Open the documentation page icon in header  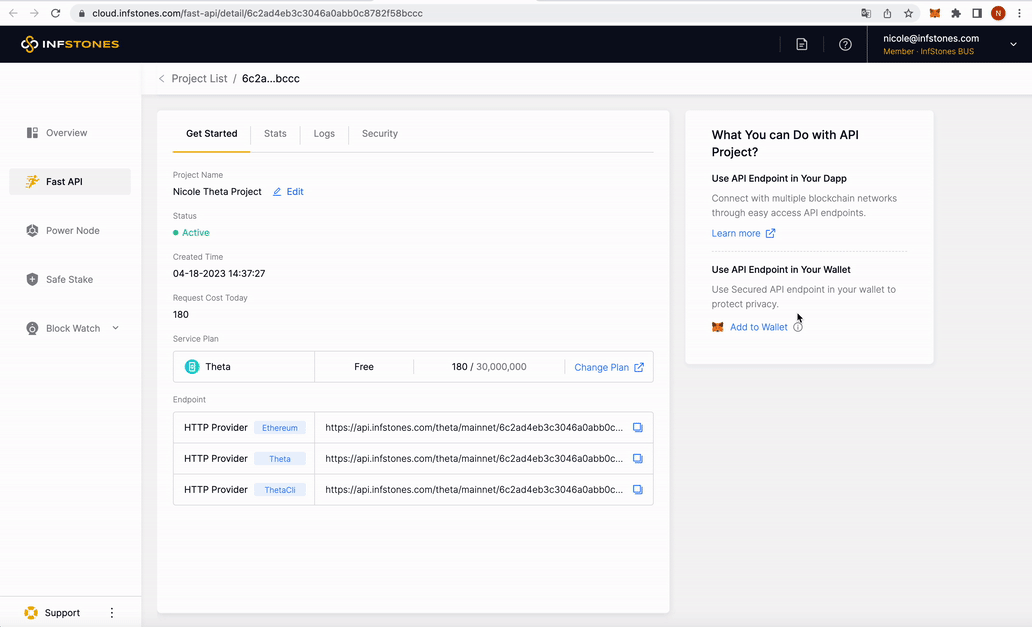(802, 44)
